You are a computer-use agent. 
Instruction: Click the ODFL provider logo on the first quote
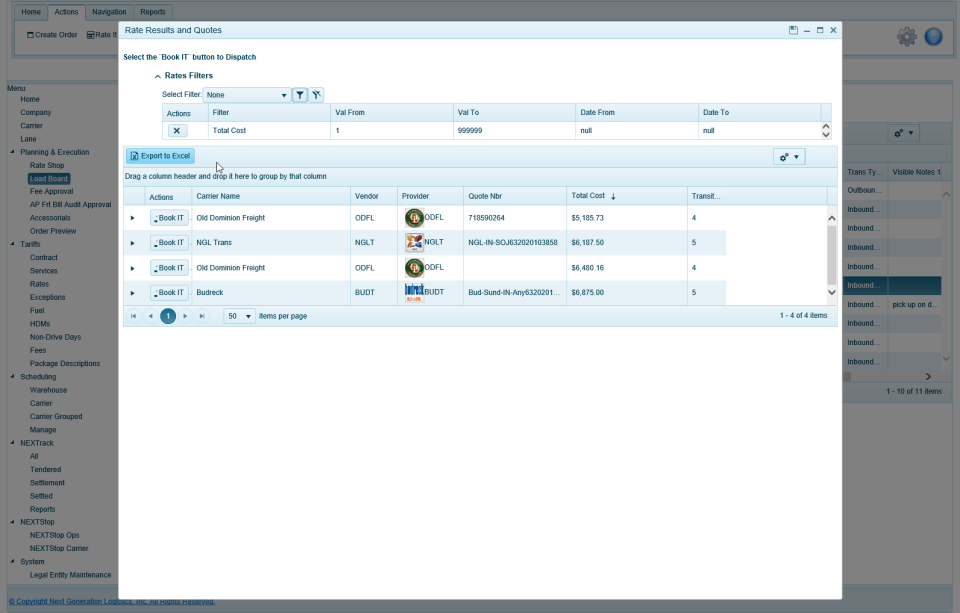click(413, 217)
